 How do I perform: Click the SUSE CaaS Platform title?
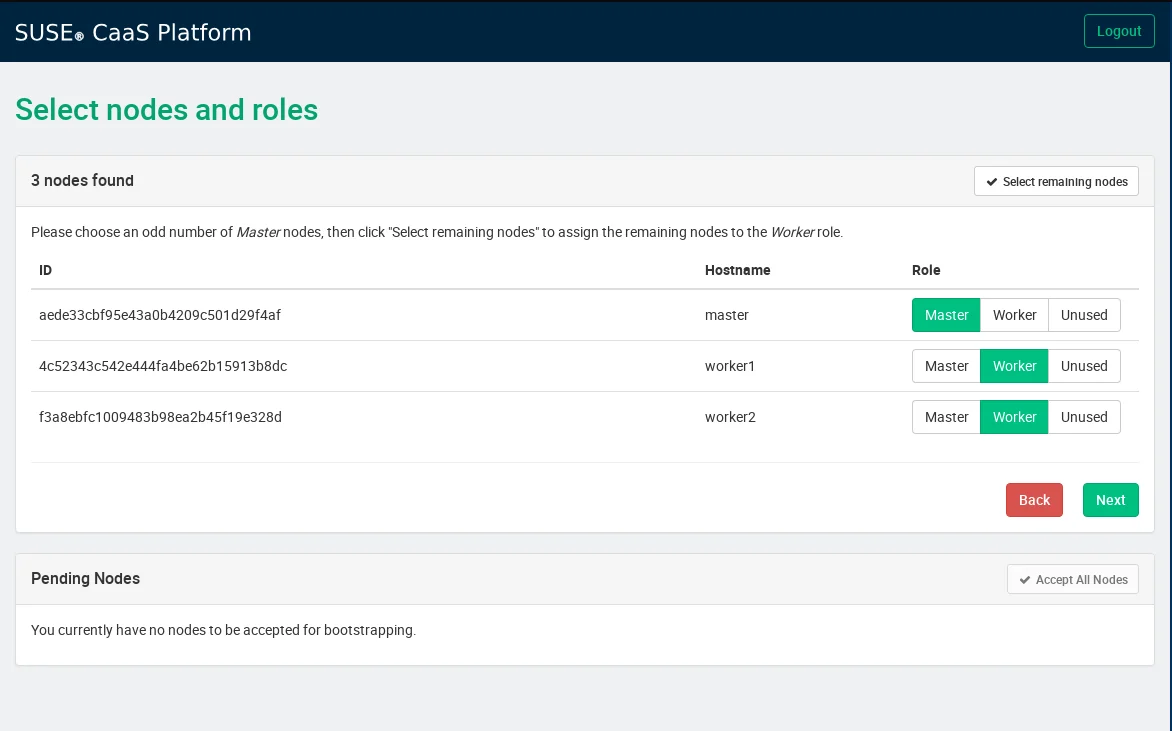[x=133, y=32]
